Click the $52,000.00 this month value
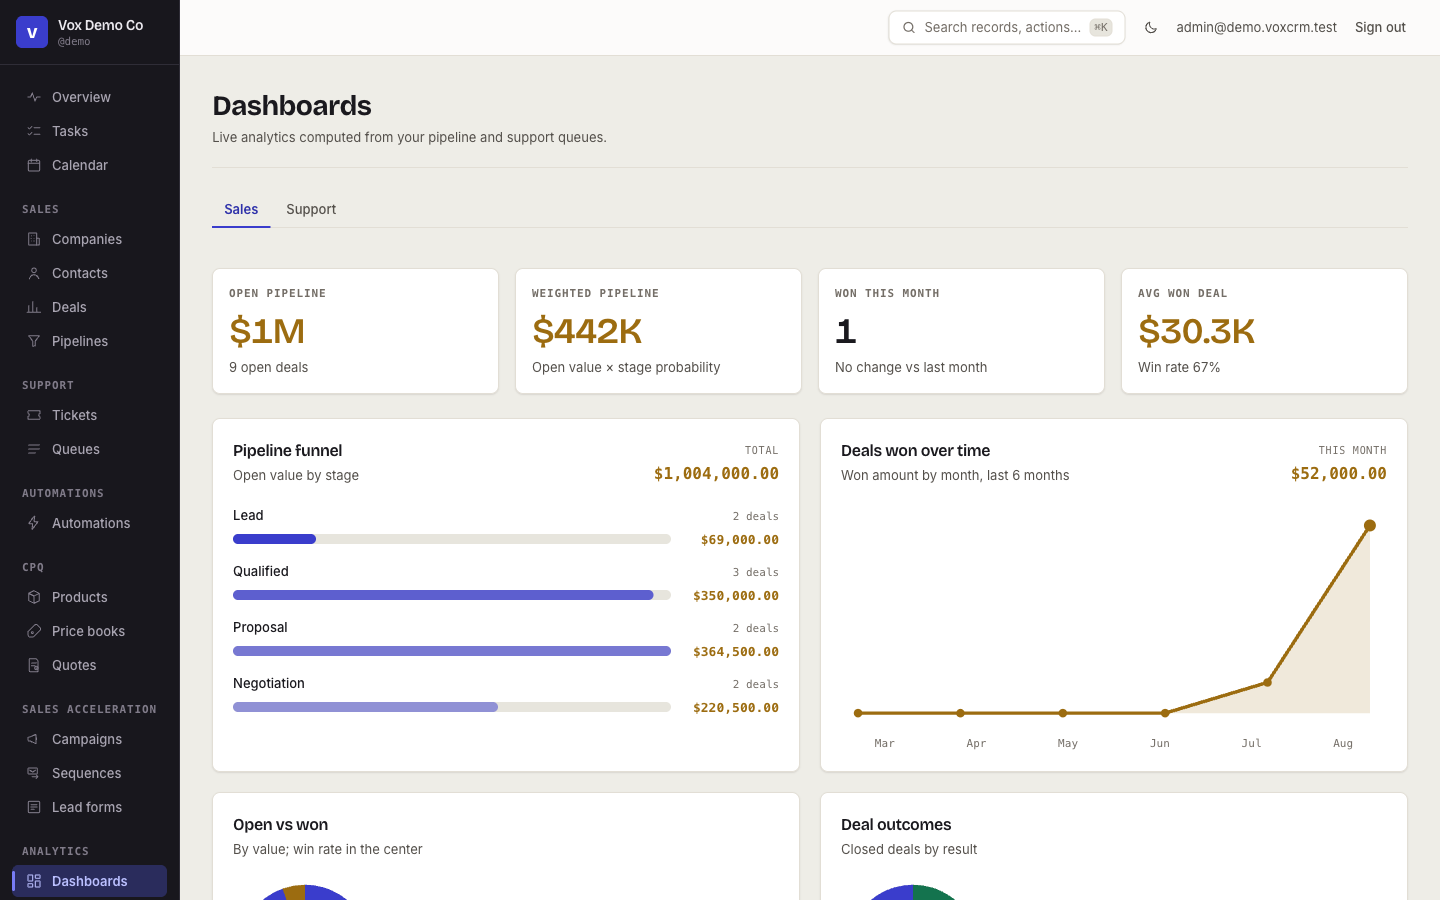This screenshot has height=900, width=1440. [x=1338, y=474]
